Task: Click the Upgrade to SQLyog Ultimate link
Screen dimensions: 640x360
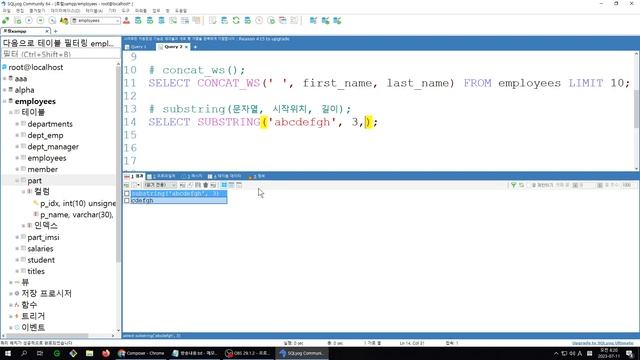Action: pyautogui.click(x=602, y=343)
